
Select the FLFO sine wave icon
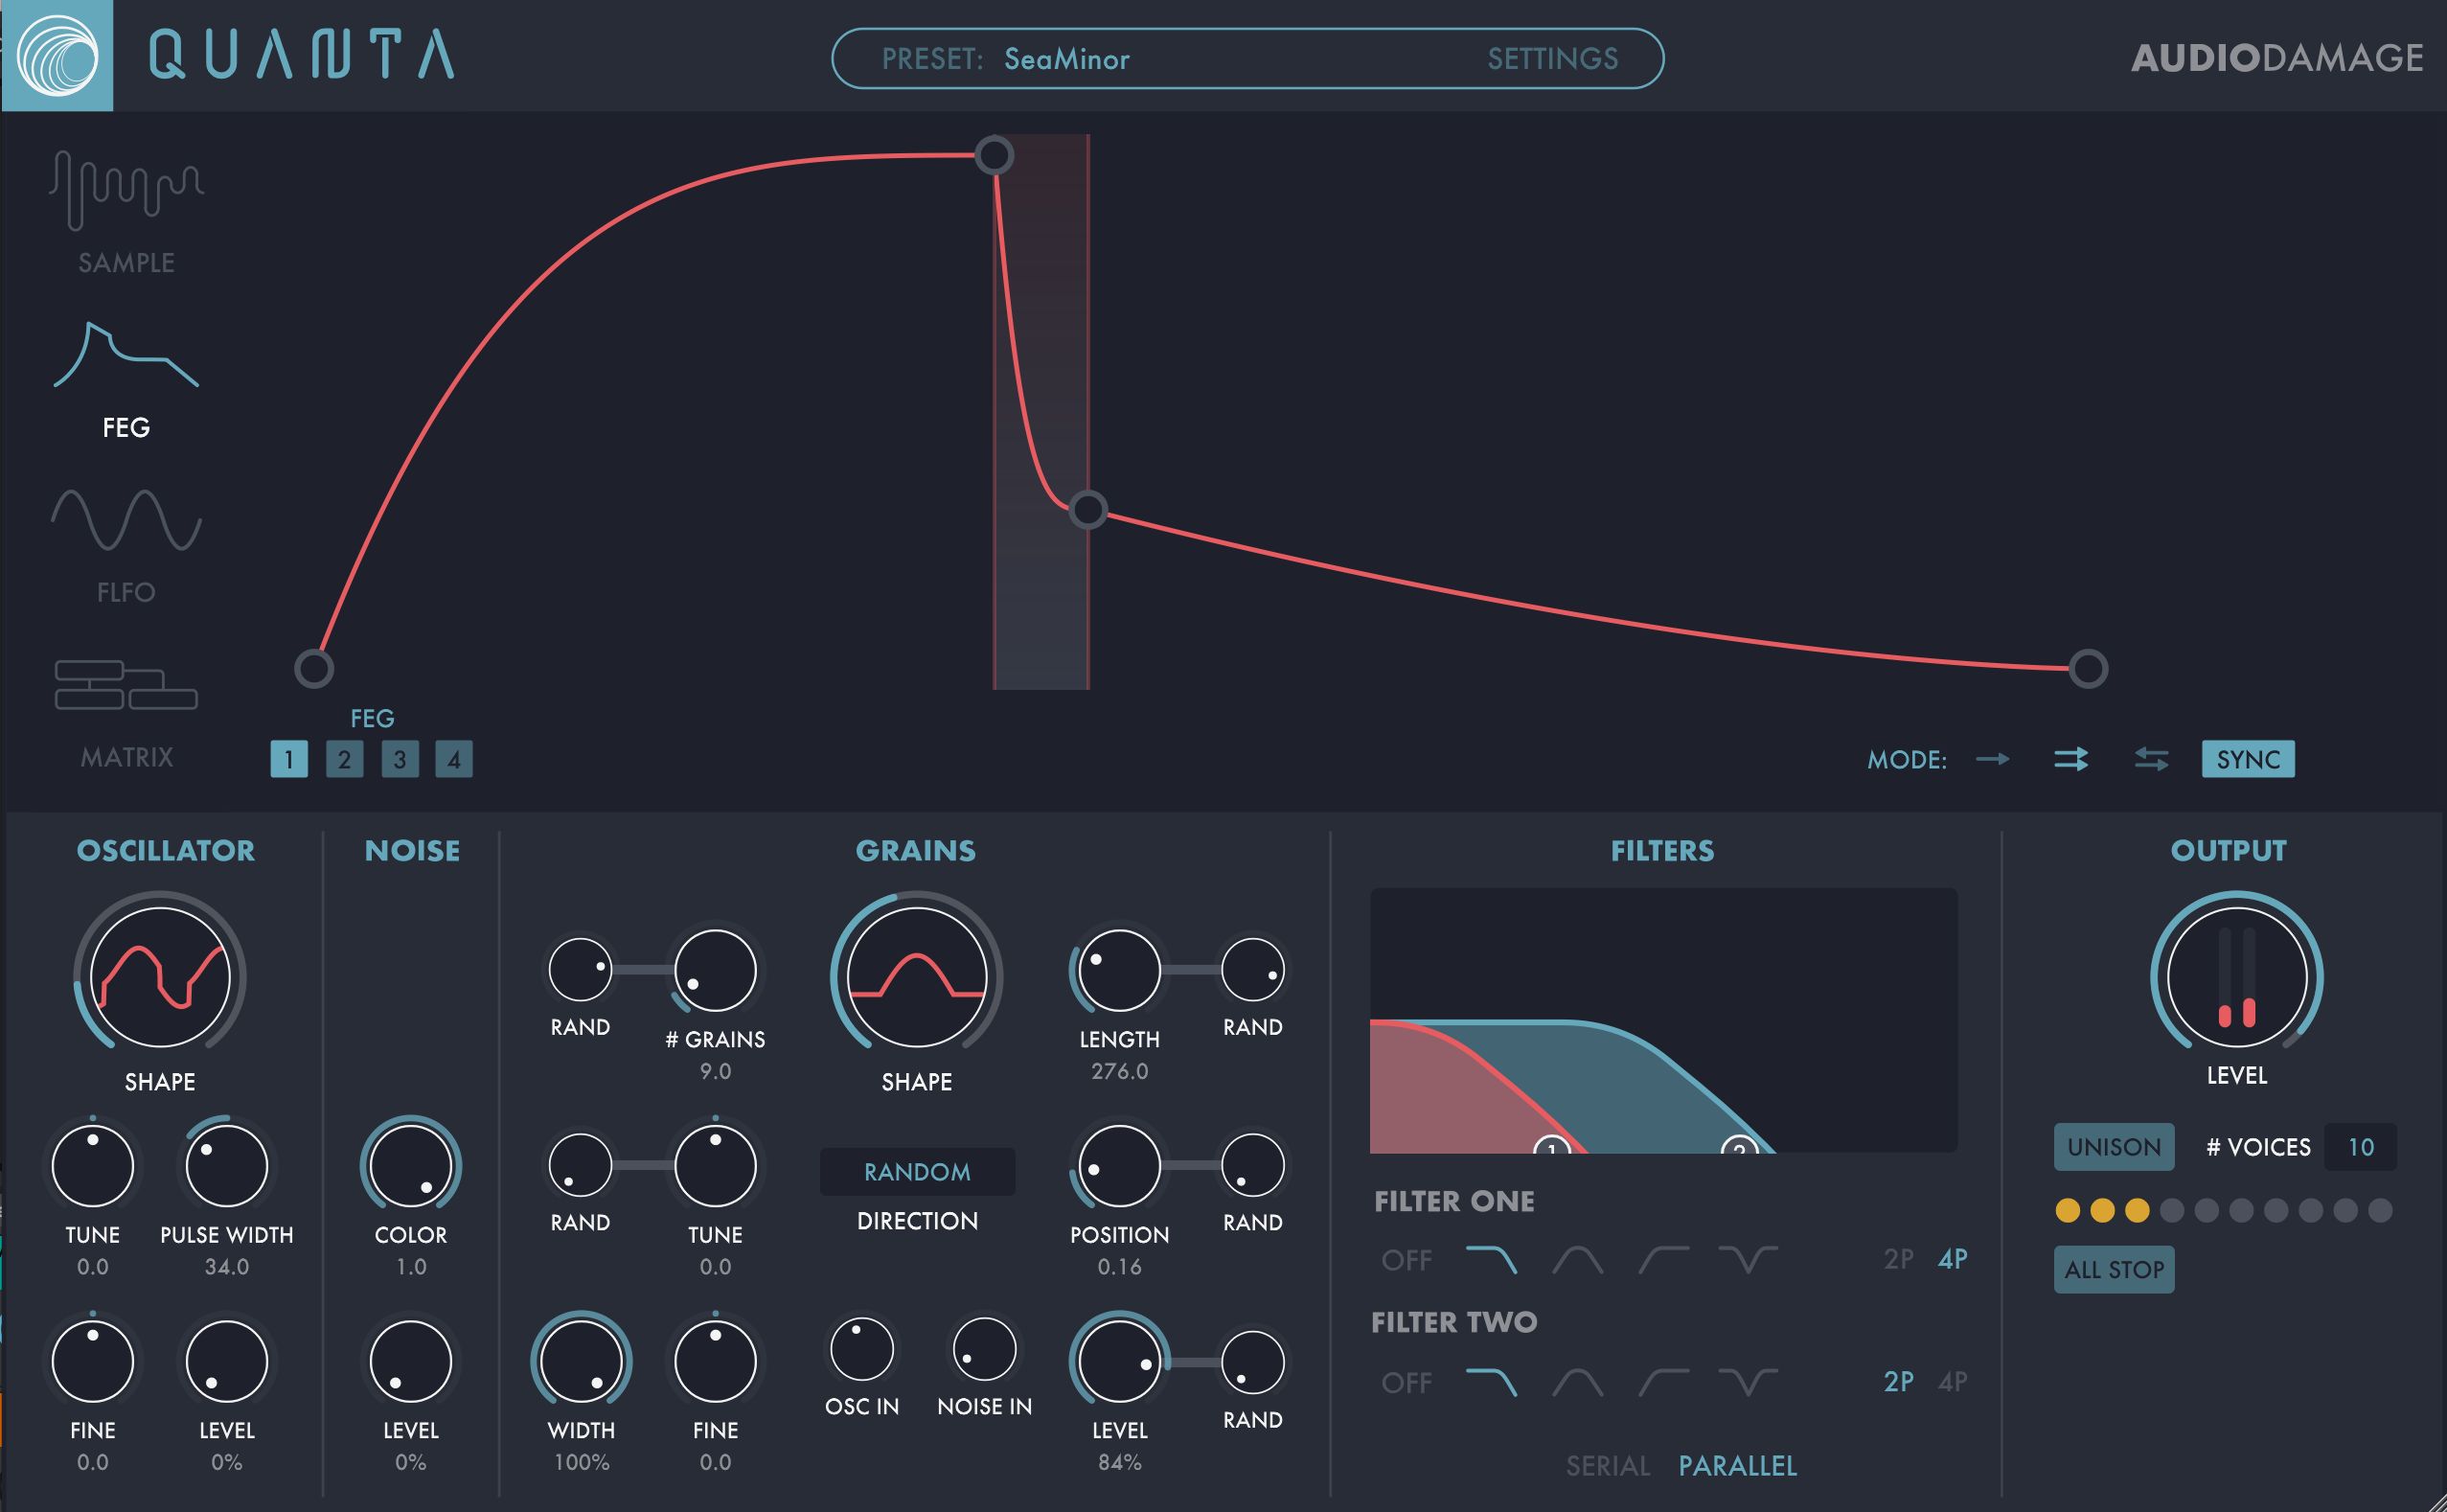tap(126, 520)
